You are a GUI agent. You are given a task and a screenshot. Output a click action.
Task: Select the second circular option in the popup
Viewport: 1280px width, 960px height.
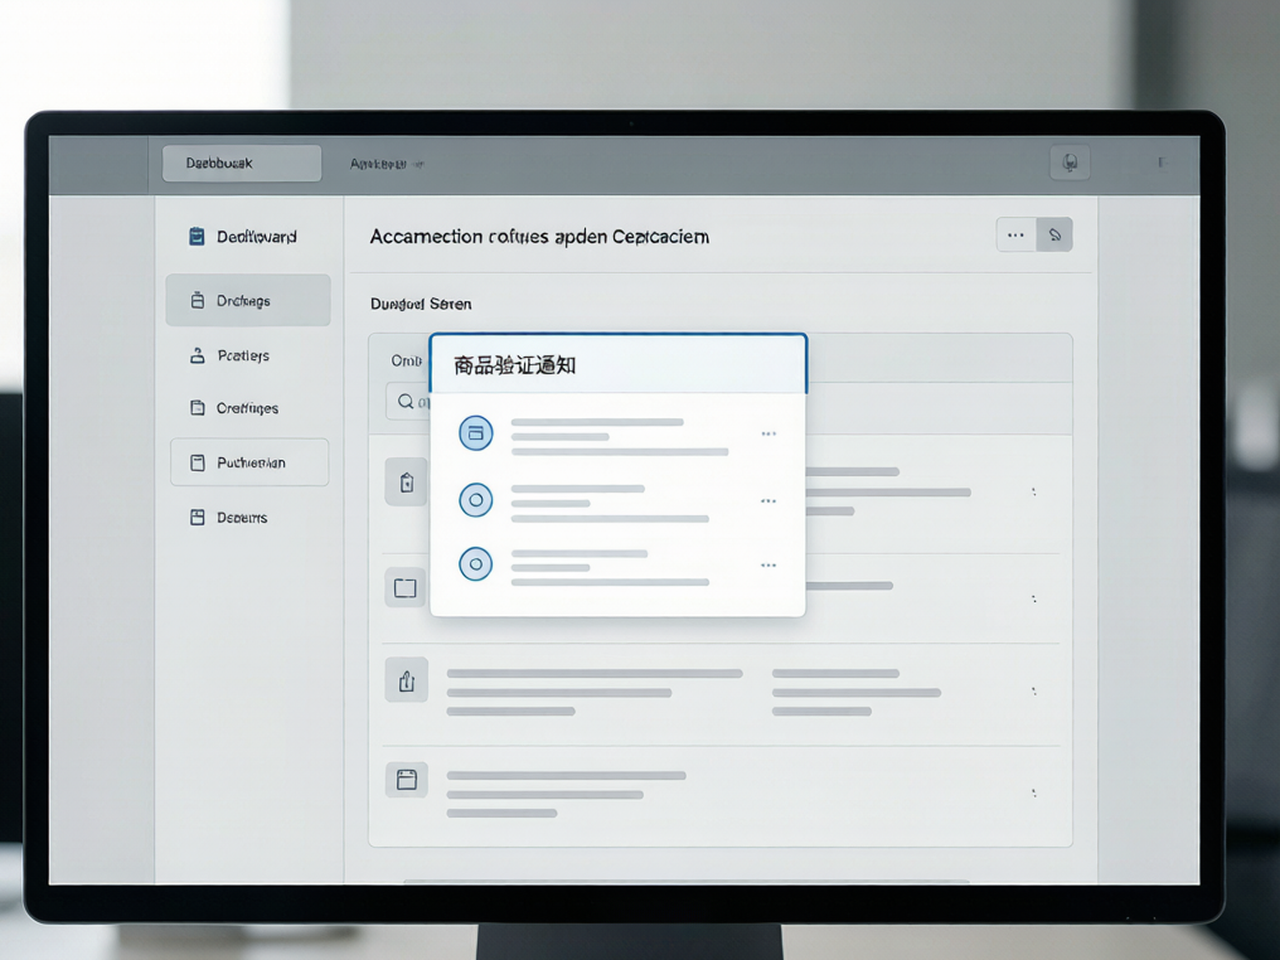point(476,500)
